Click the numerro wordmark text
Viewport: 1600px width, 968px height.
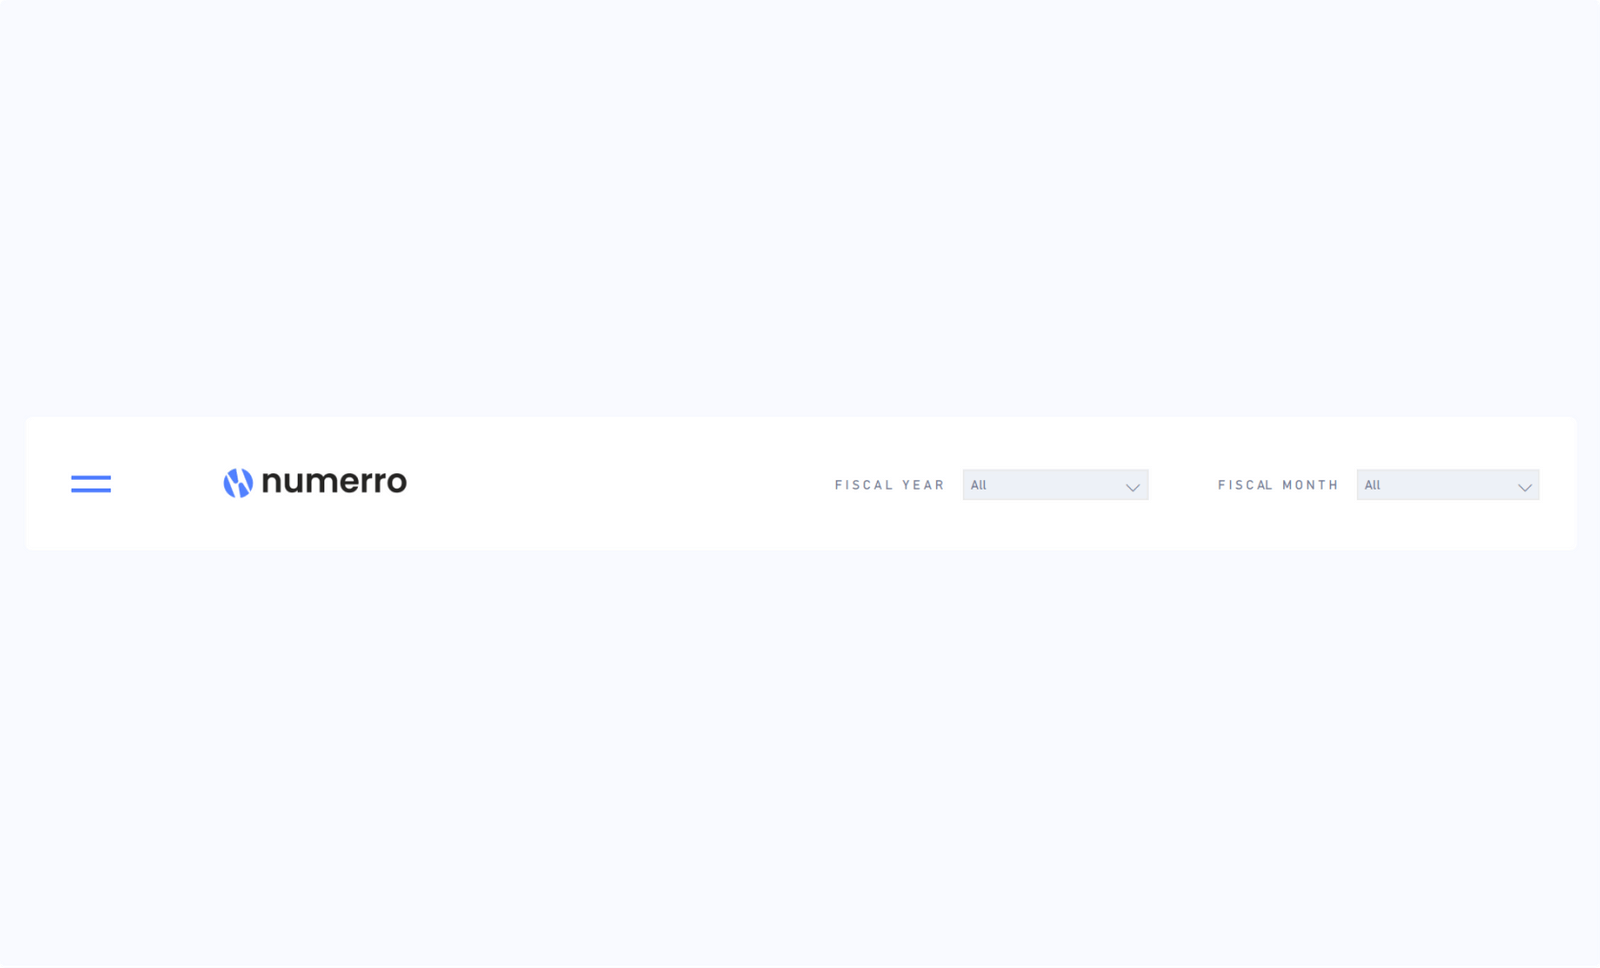tap(334, 482)
